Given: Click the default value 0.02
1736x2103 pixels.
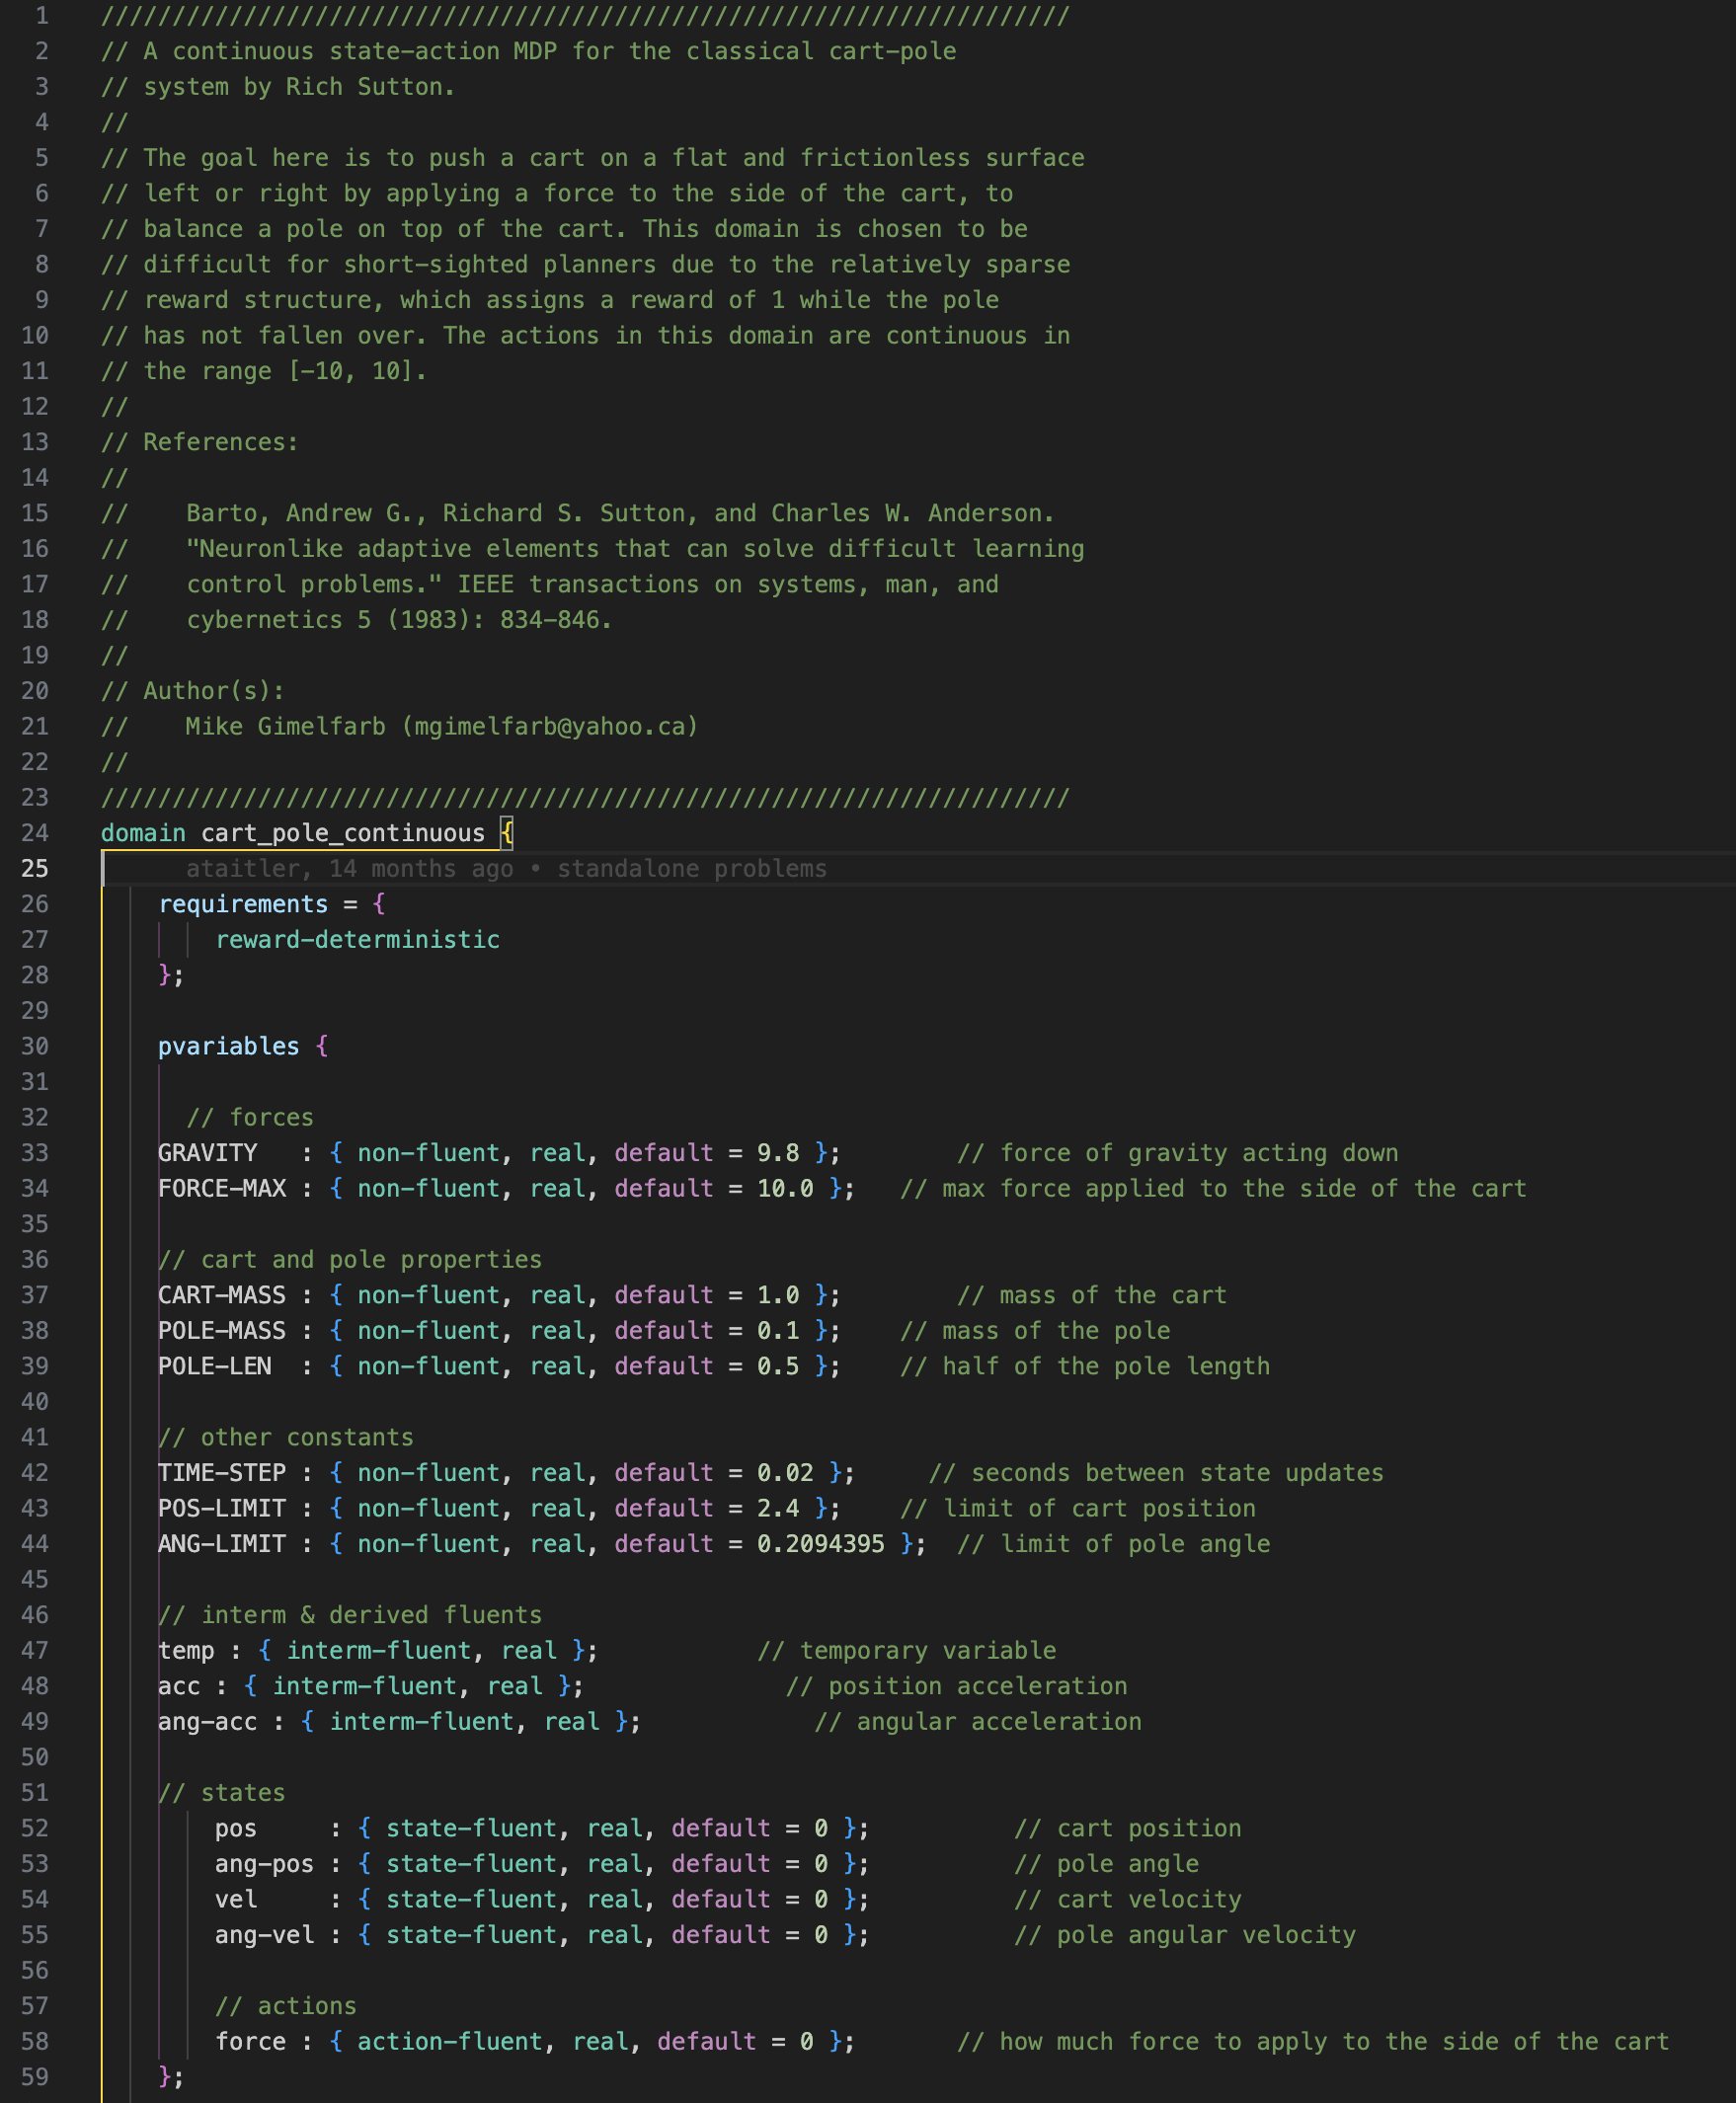Looking at the screenshot, I should [785, 1473].
